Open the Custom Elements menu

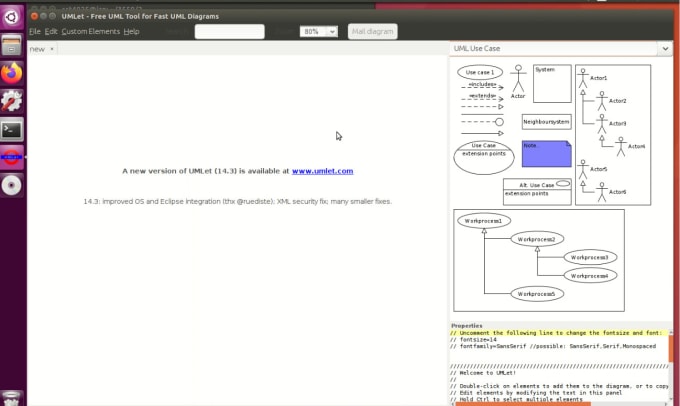[x=91, y=32]
